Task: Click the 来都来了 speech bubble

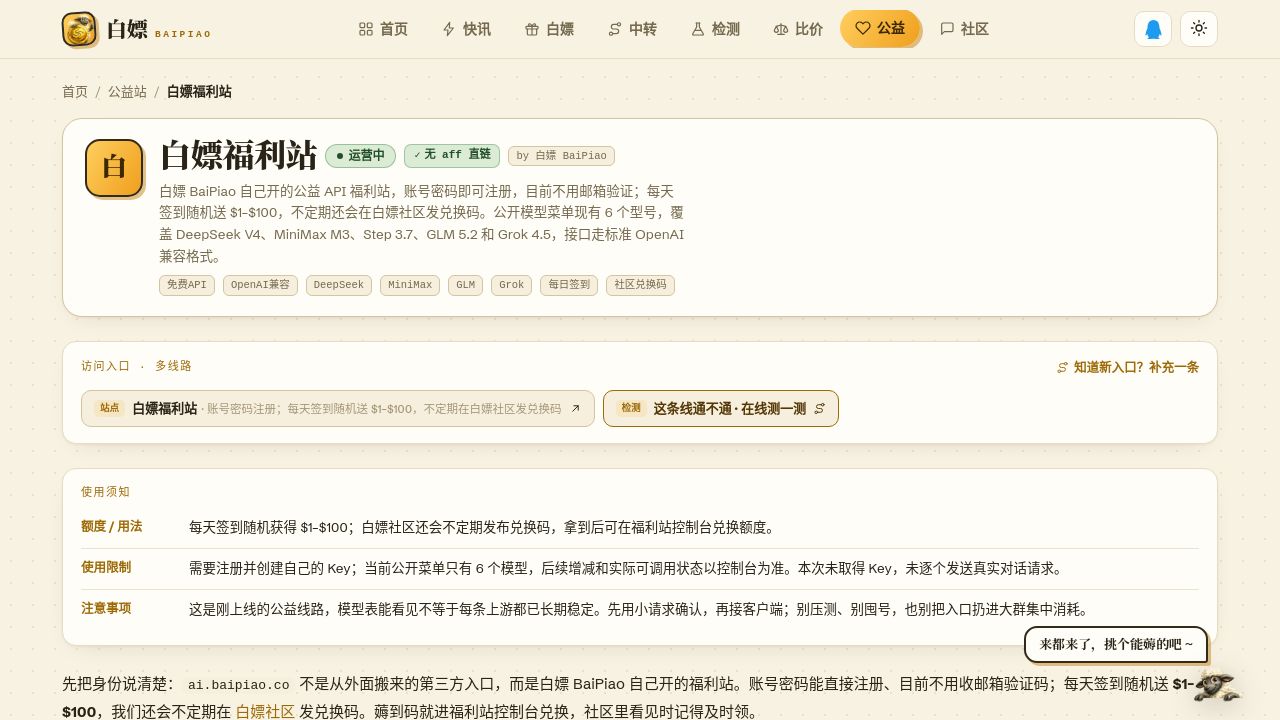Action: coord(1116,644)
